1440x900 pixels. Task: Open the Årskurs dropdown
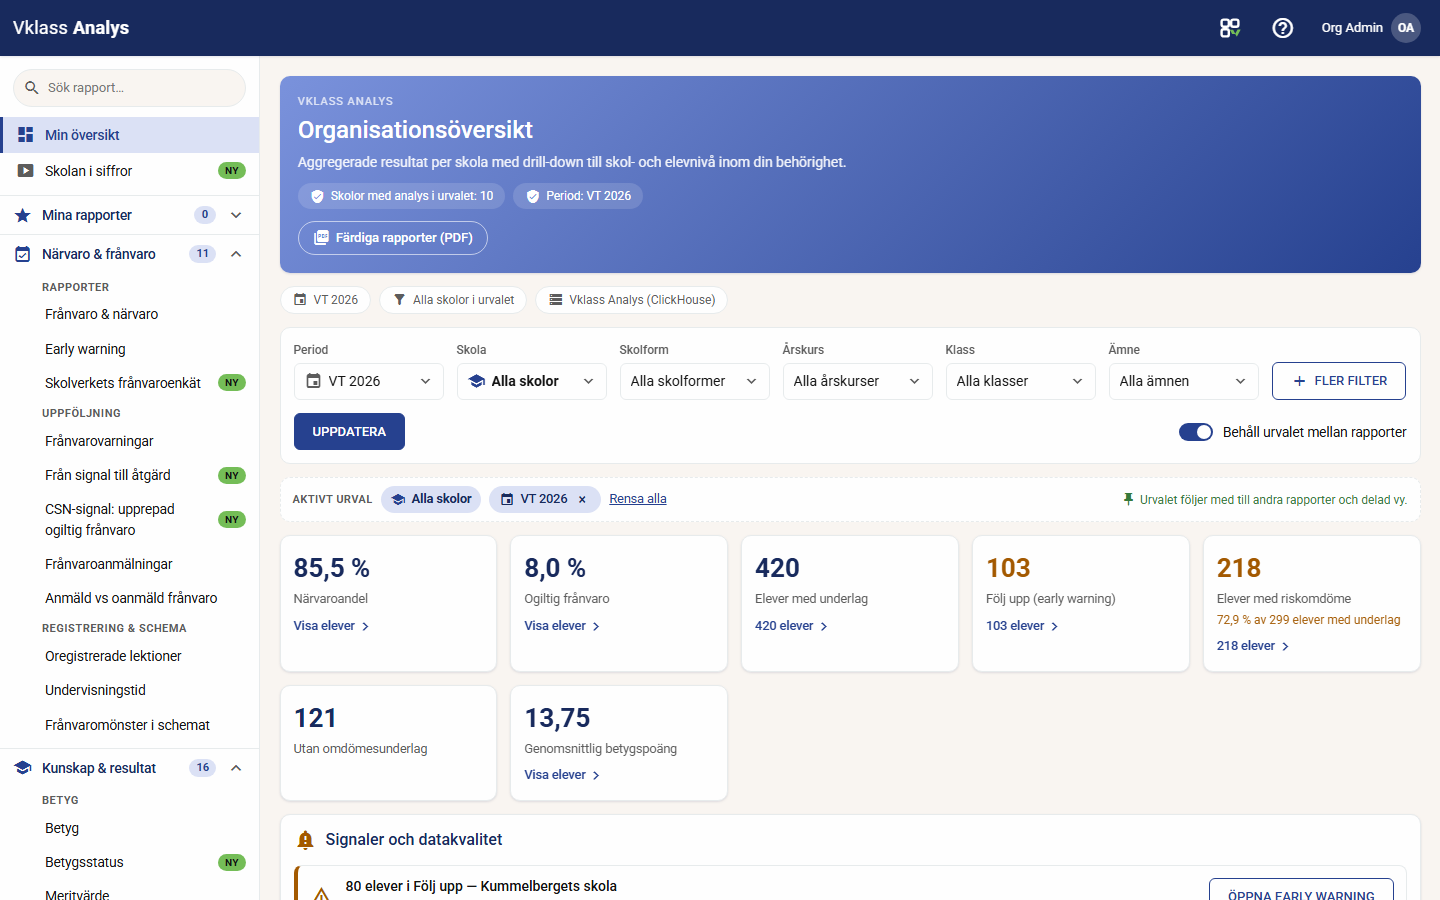point(858,381)
